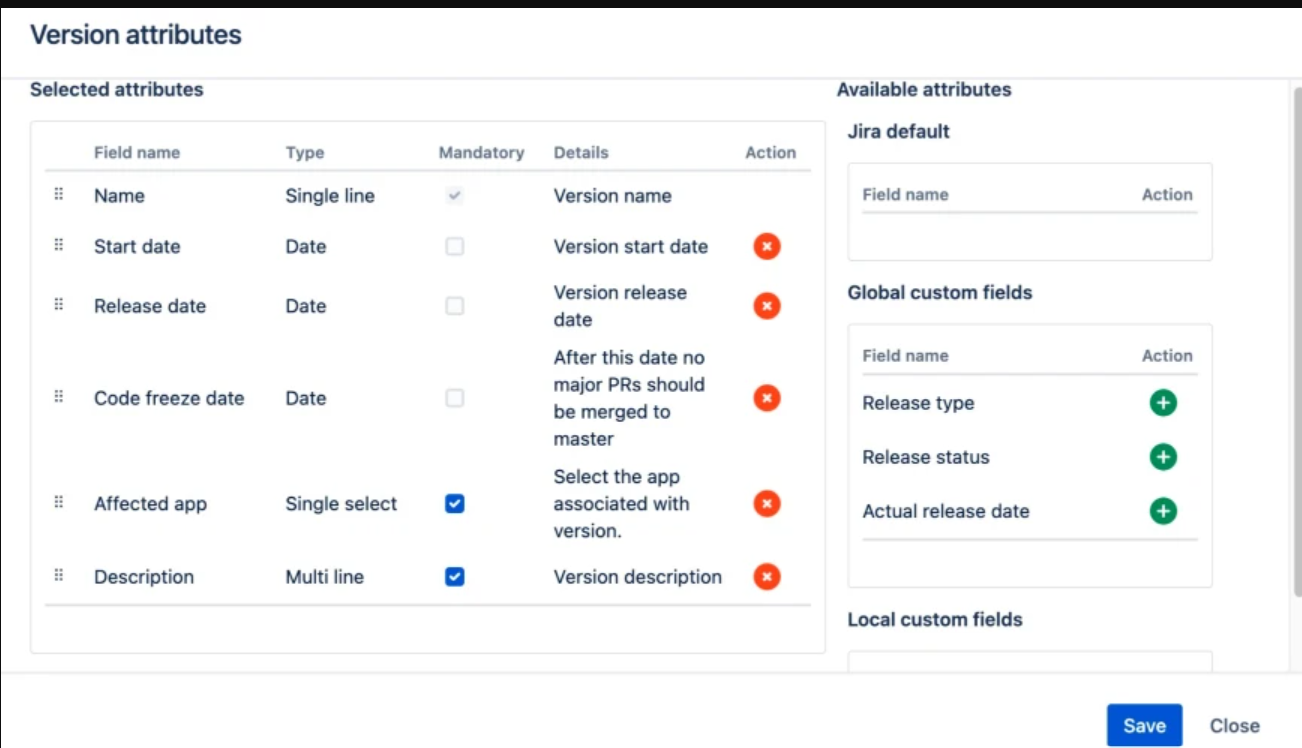Uncheck mandatory for Affected app

click(x=455, y=504)
